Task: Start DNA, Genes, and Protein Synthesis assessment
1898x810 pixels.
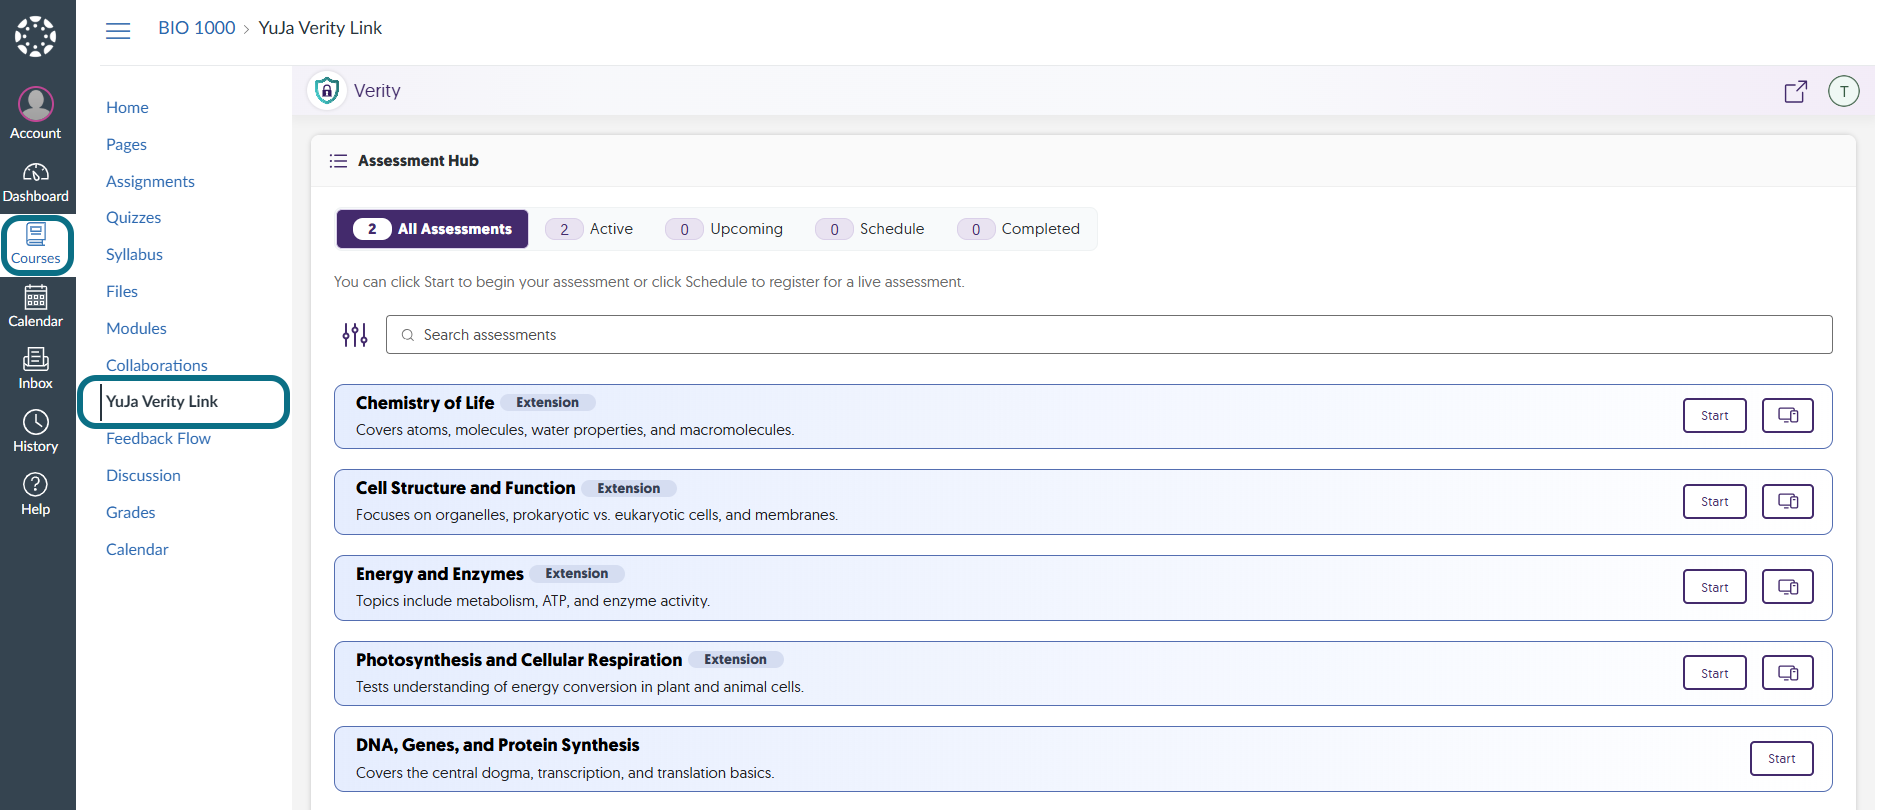Action: 1782,759
